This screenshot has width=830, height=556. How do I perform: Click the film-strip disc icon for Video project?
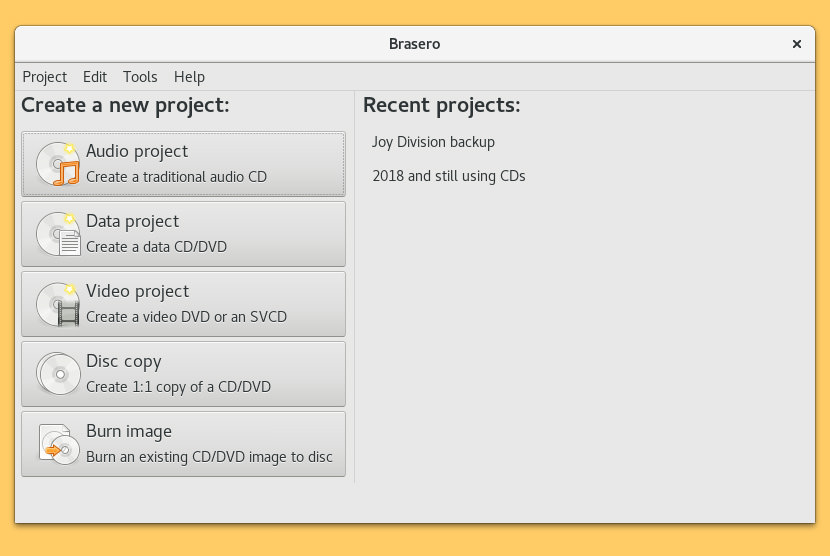click(x=58, y=304)
